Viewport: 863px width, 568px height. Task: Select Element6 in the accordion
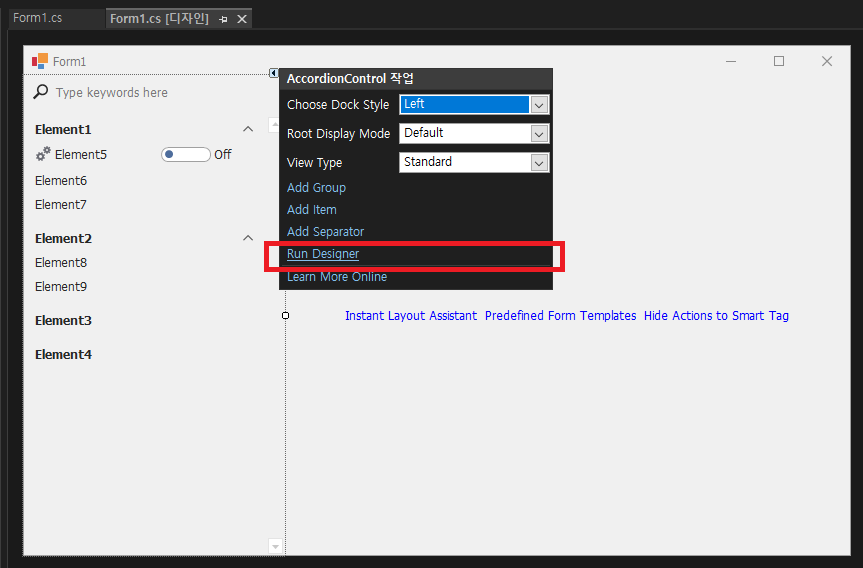click(61, 181)
